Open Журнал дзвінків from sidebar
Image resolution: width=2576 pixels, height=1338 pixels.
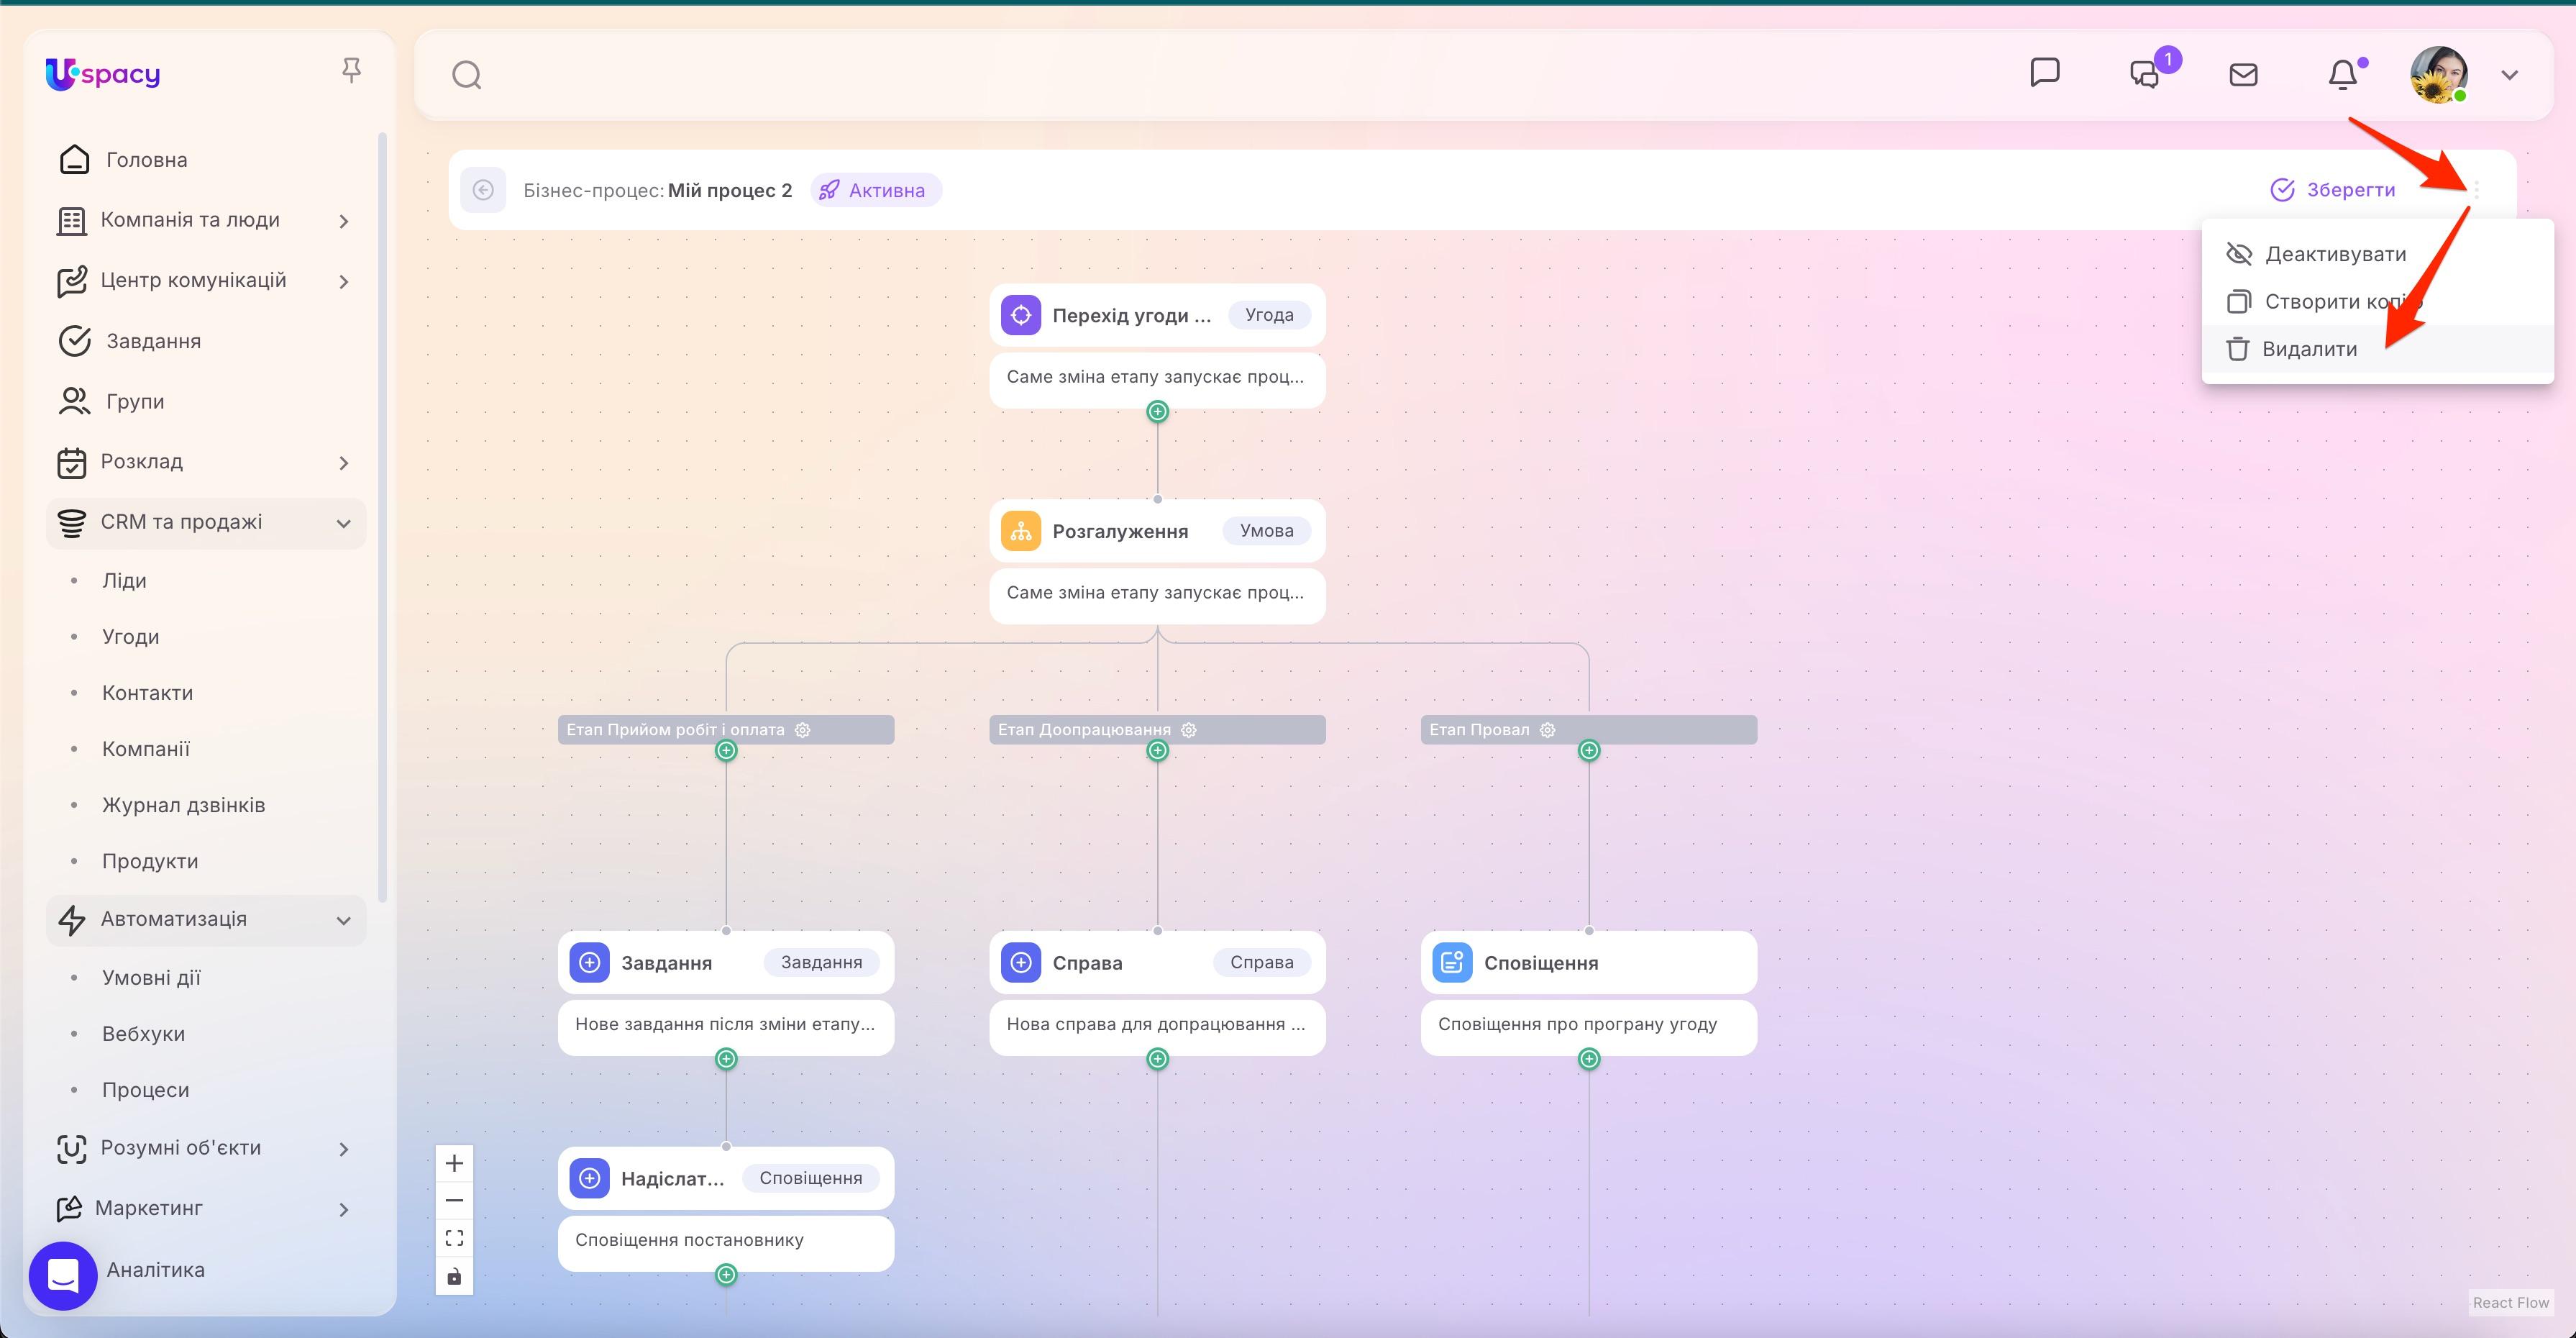tap(184, 804)
